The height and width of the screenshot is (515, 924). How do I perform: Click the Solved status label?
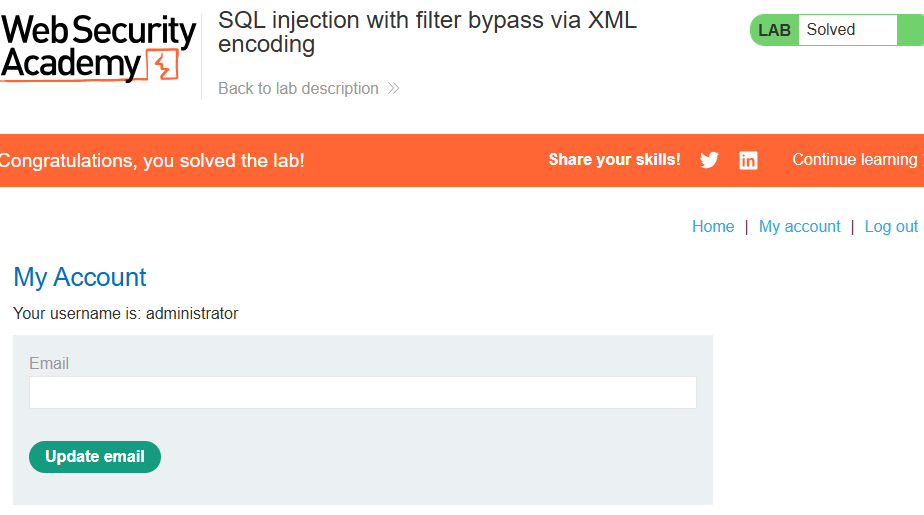point(830,29)
